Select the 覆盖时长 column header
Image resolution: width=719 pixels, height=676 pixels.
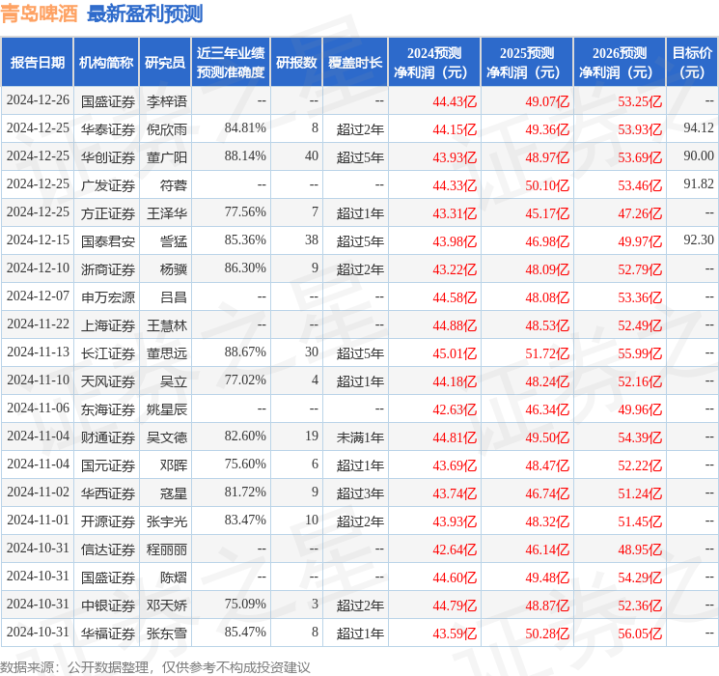pos(355,62)
